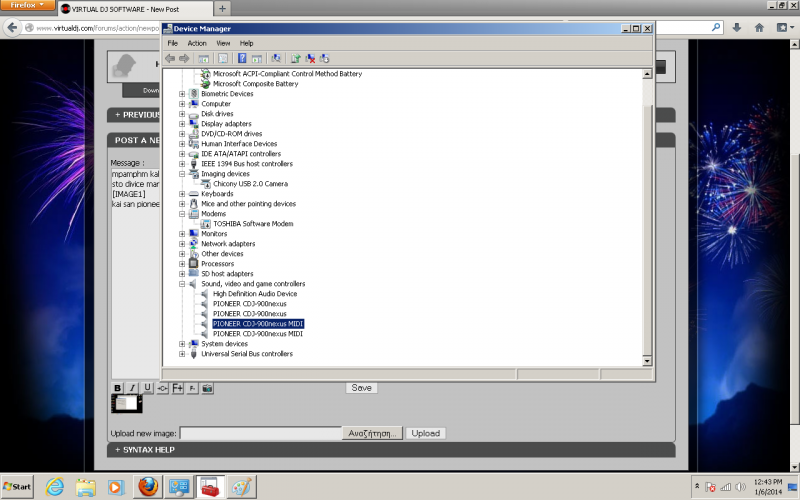Image resolution: width=800 pixels, height=500 pixels.
Task: Click the Device Manager scrollbar down arrow
Action: pyautogui.click(x=647, y=361)
